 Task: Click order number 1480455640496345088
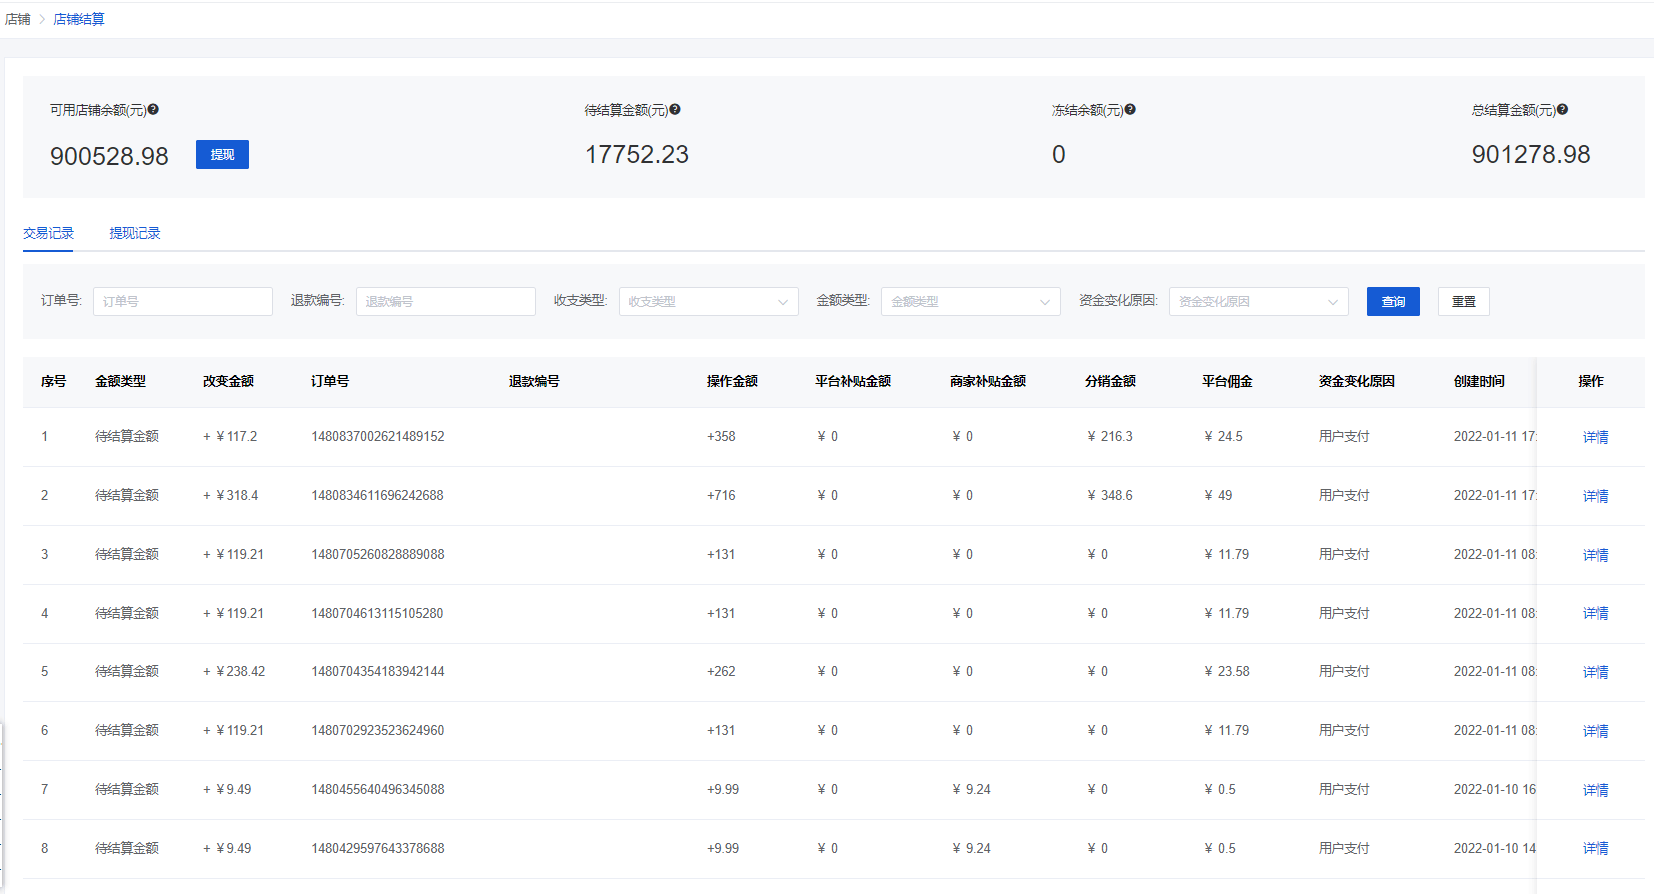tap(378, 789)
